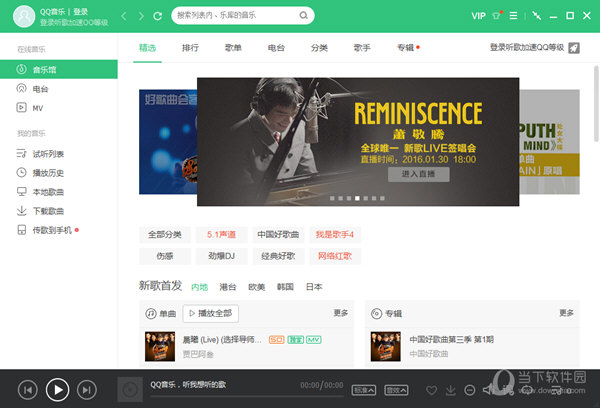Click the 5.1声道 category button
This screenshot has height=408, width=600.
coord(222,235)
